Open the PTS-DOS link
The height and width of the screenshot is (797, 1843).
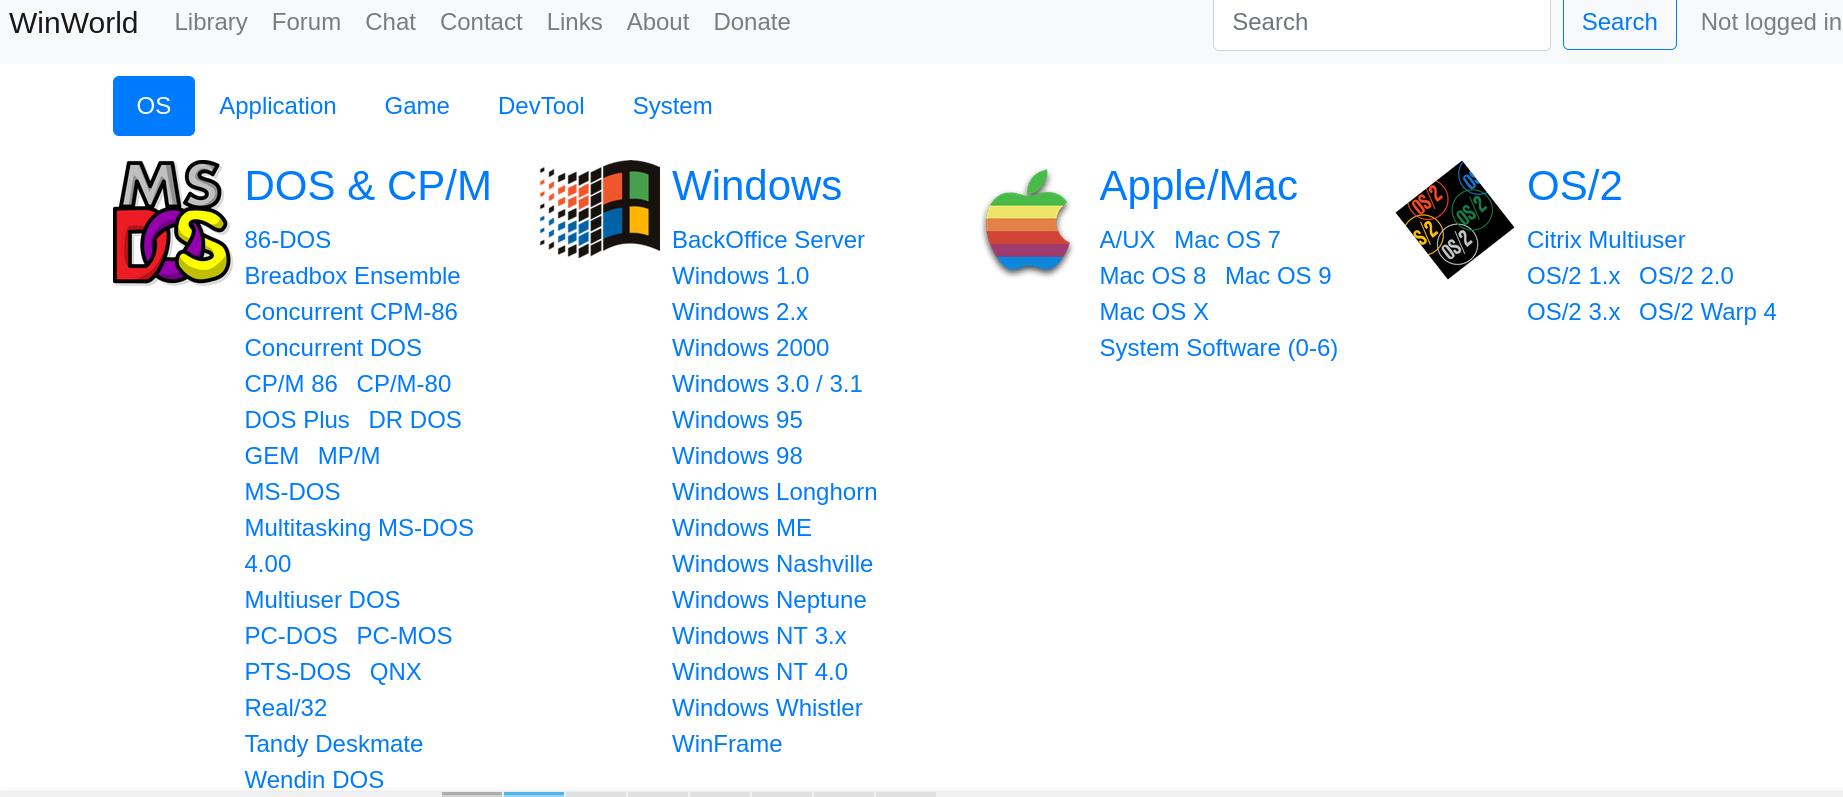(x=298, y=672)
